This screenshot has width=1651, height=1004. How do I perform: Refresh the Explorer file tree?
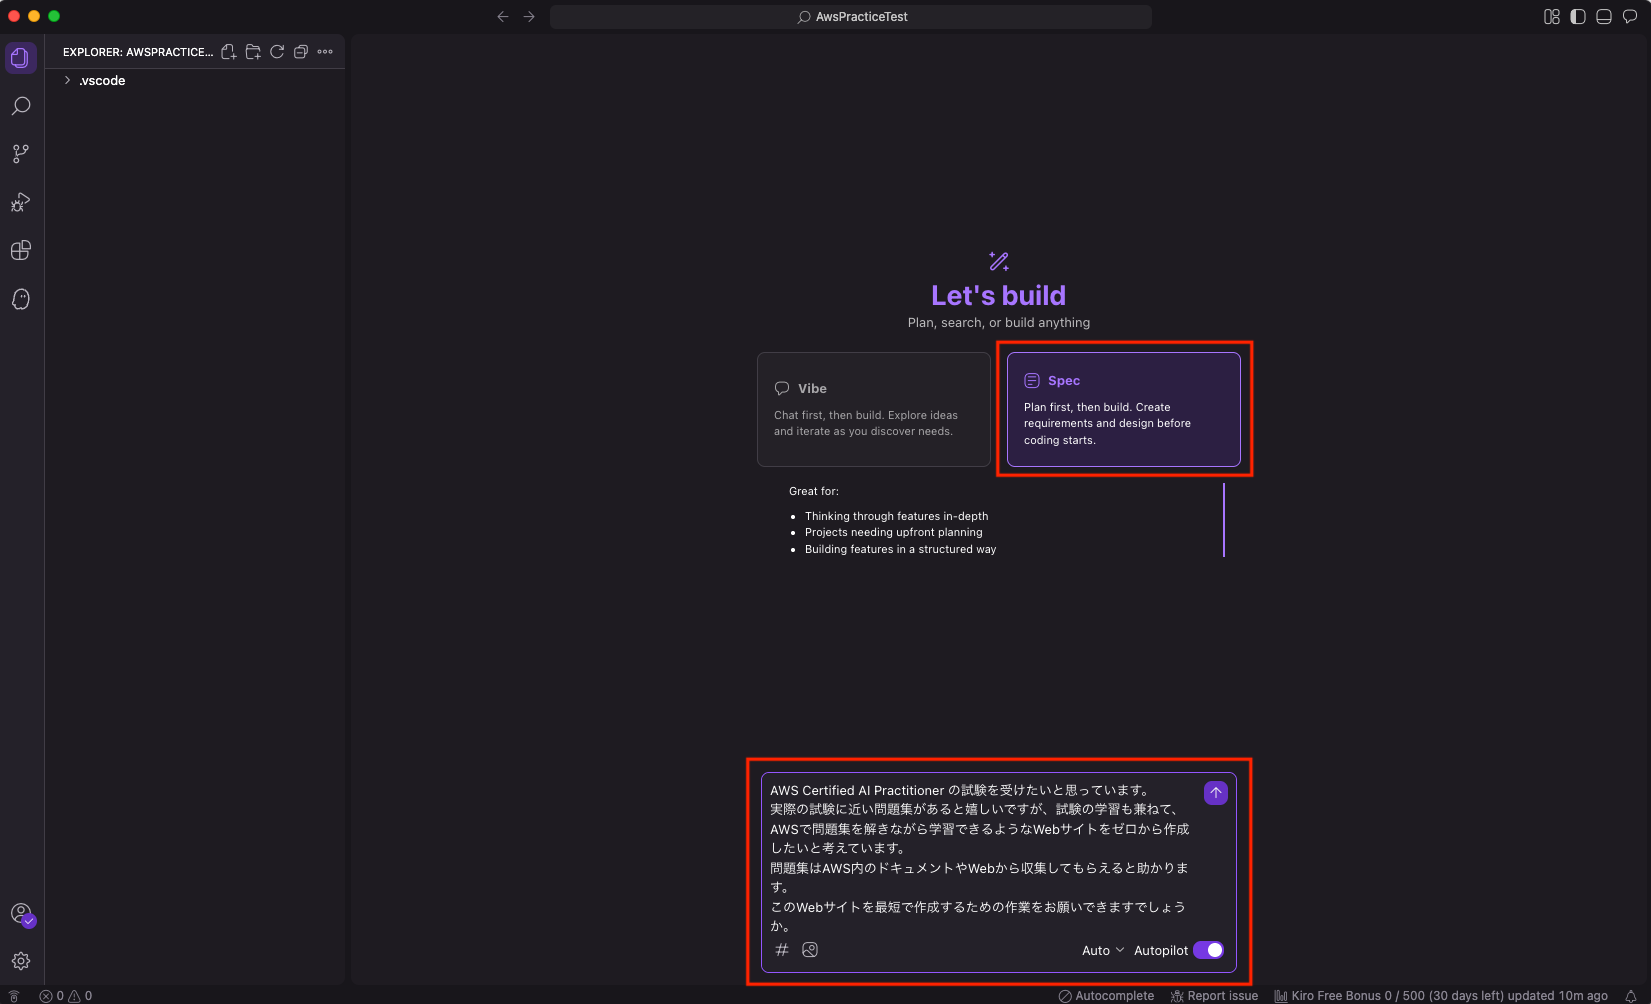click(277, 51)
